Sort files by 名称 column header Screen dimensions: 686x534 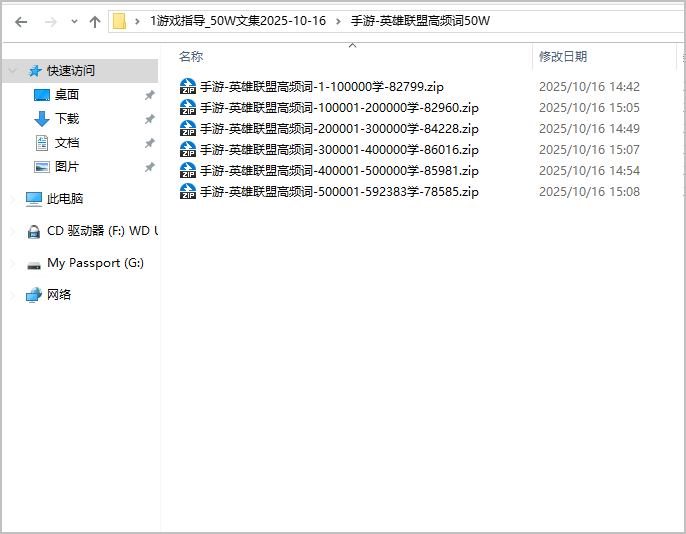click(191, 57)
